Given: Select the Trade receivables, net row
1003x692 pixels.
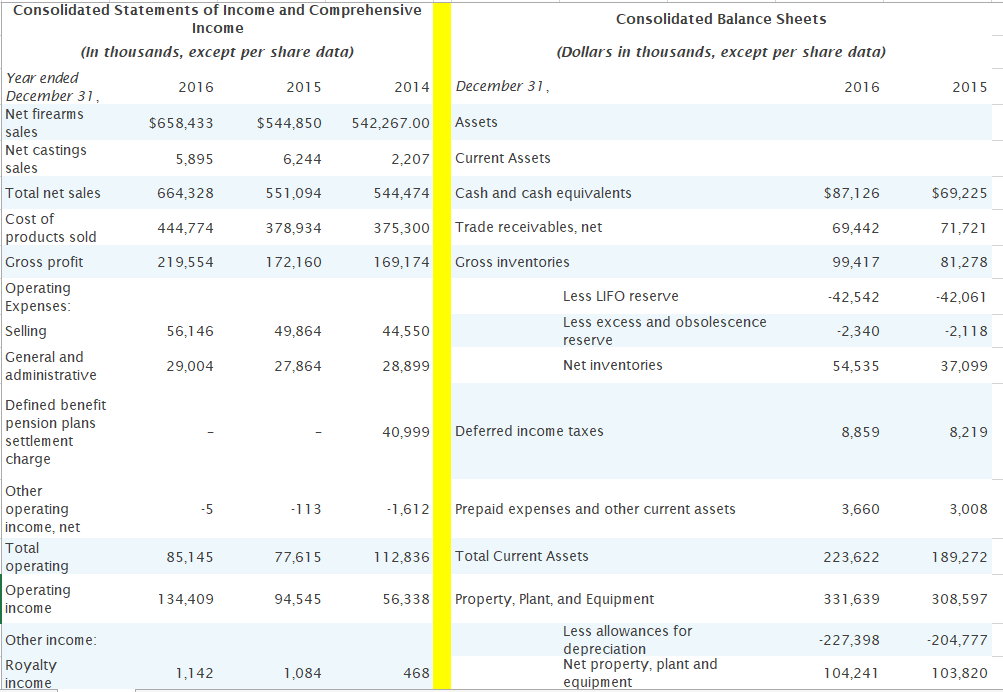Looking at the screenshot, I should (526, 227).
